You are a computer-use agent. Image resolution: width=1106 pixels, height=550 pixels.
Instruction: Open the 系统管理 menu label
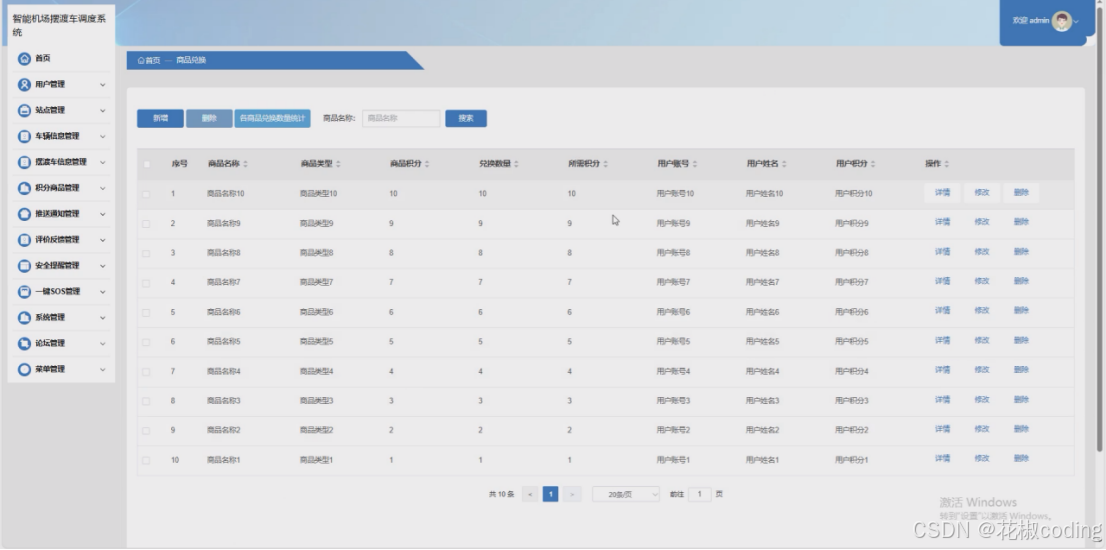click(50, 317)
